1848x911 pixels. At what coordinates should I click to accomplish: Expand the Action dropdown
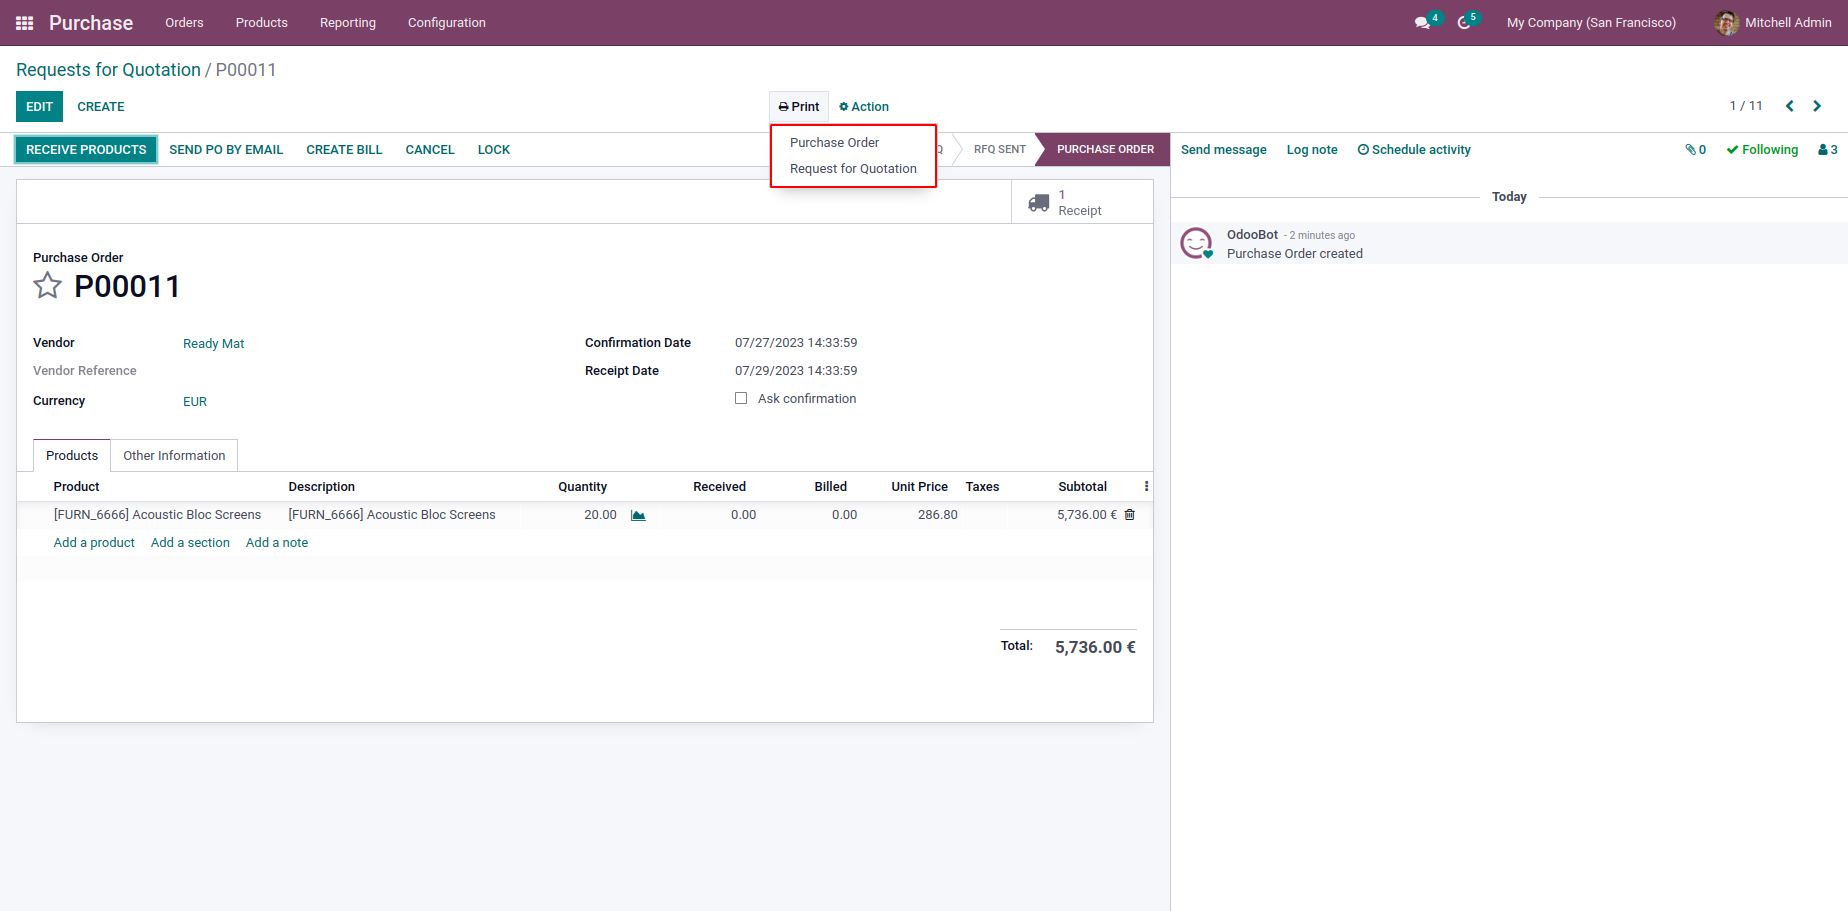coord(864,107)
